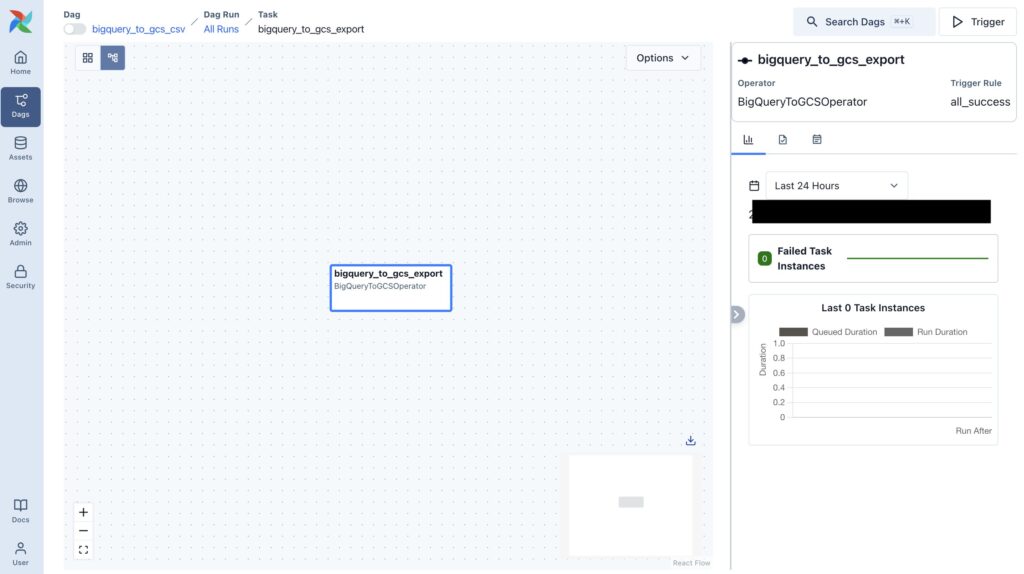The image size is (1024, 574).
Task: Download the graph image via download icon
Action: (690, 441)
